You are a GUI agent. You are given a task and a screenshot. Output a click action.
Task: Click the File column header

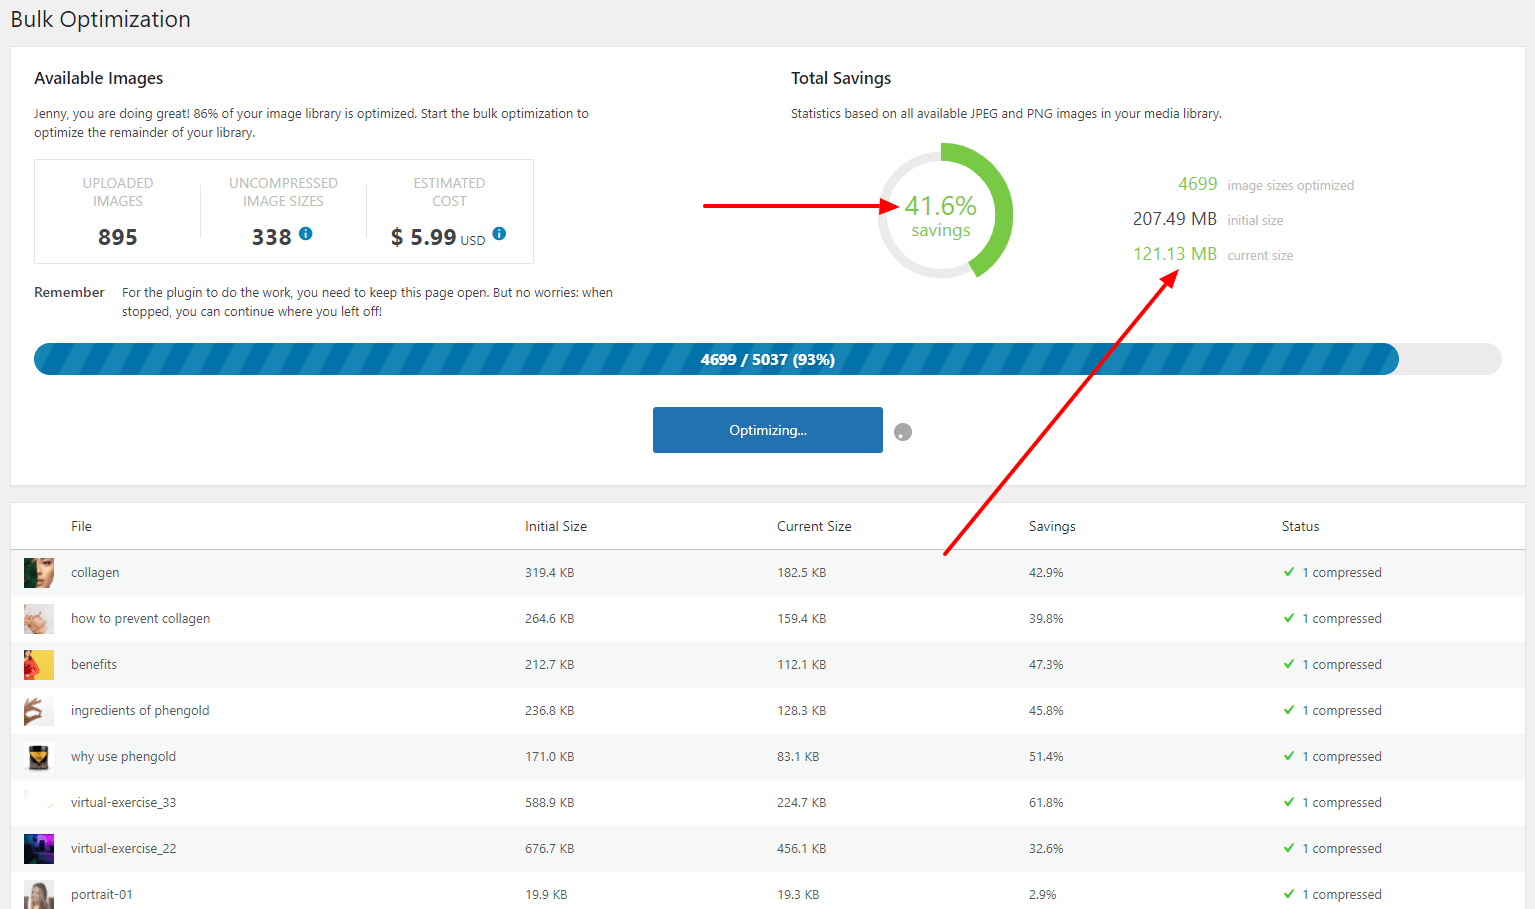81,526
